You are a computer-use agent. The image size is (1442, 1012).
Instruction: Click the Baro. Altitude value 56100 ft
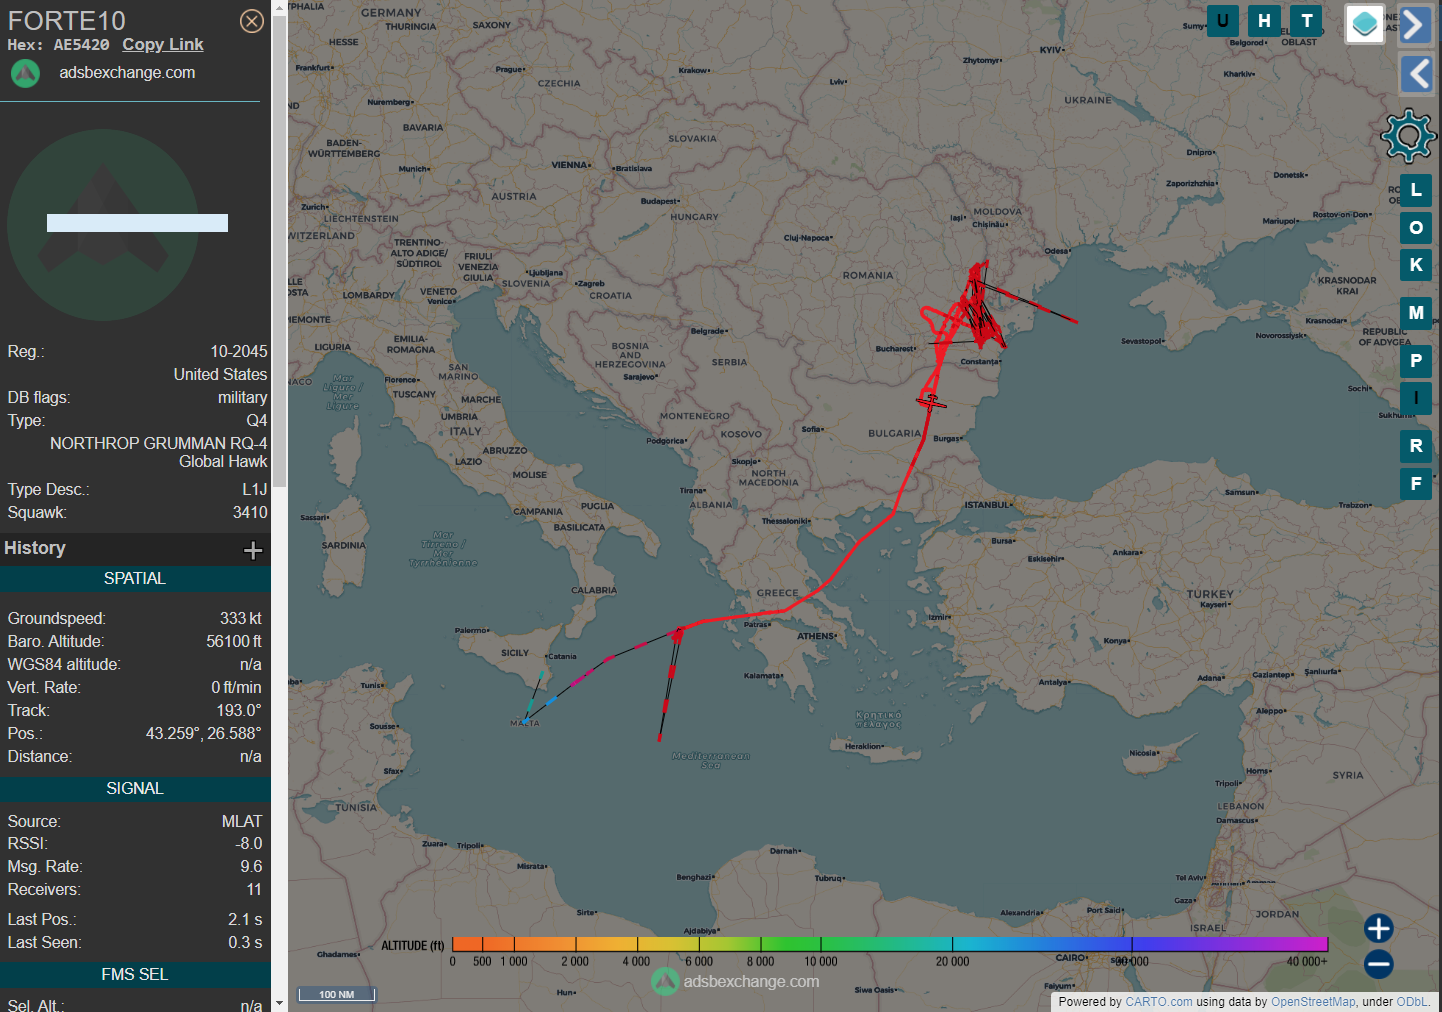(x=234, y=642)
